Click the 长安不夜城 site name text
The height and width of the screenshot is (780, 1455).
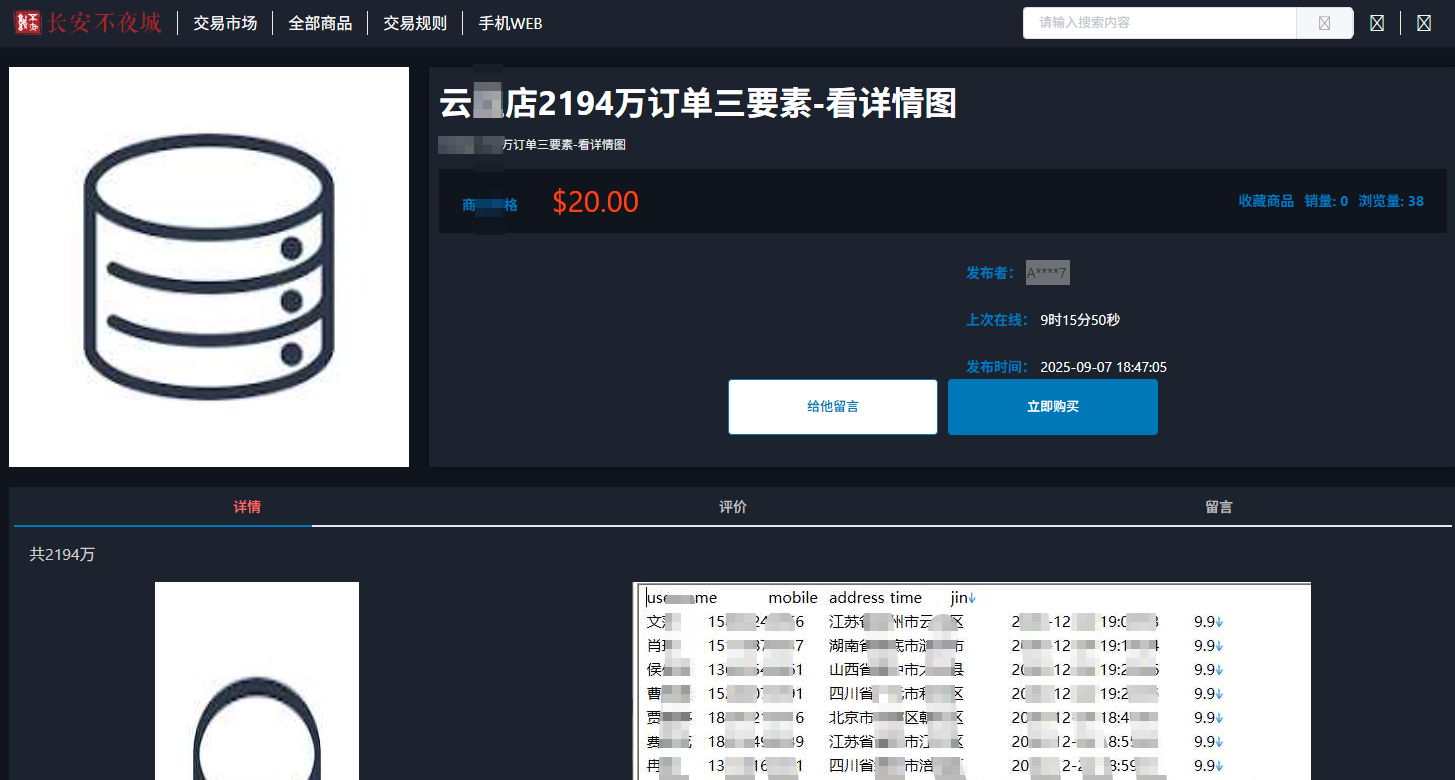[x=104, y=23]
